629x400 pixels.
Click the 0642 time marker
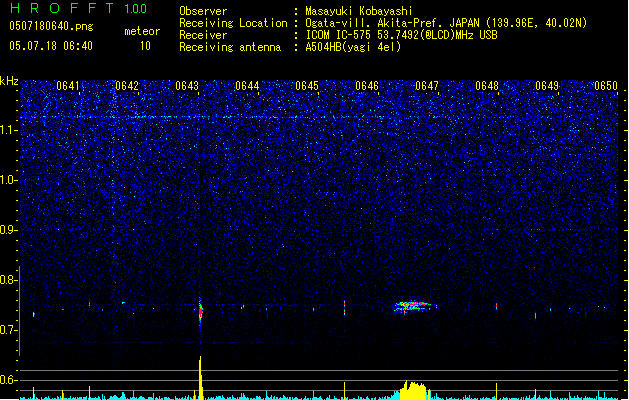click(127, 86)
